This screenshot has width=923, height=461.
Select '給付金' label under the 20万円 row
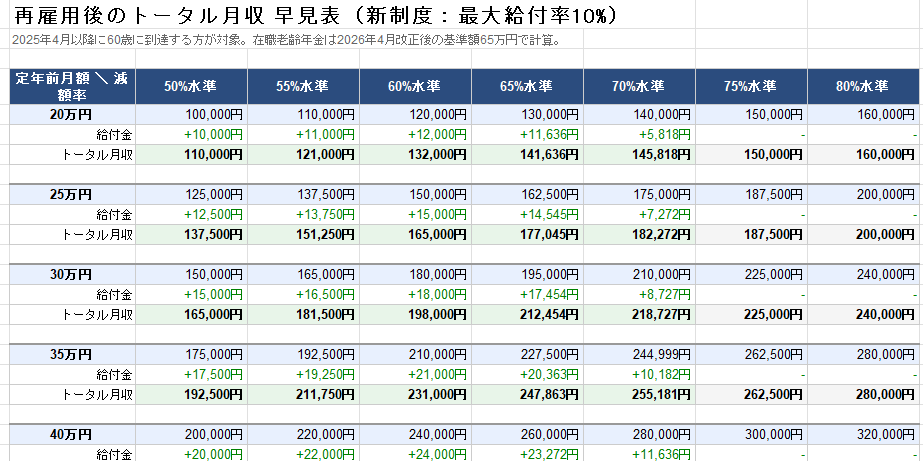72,135
